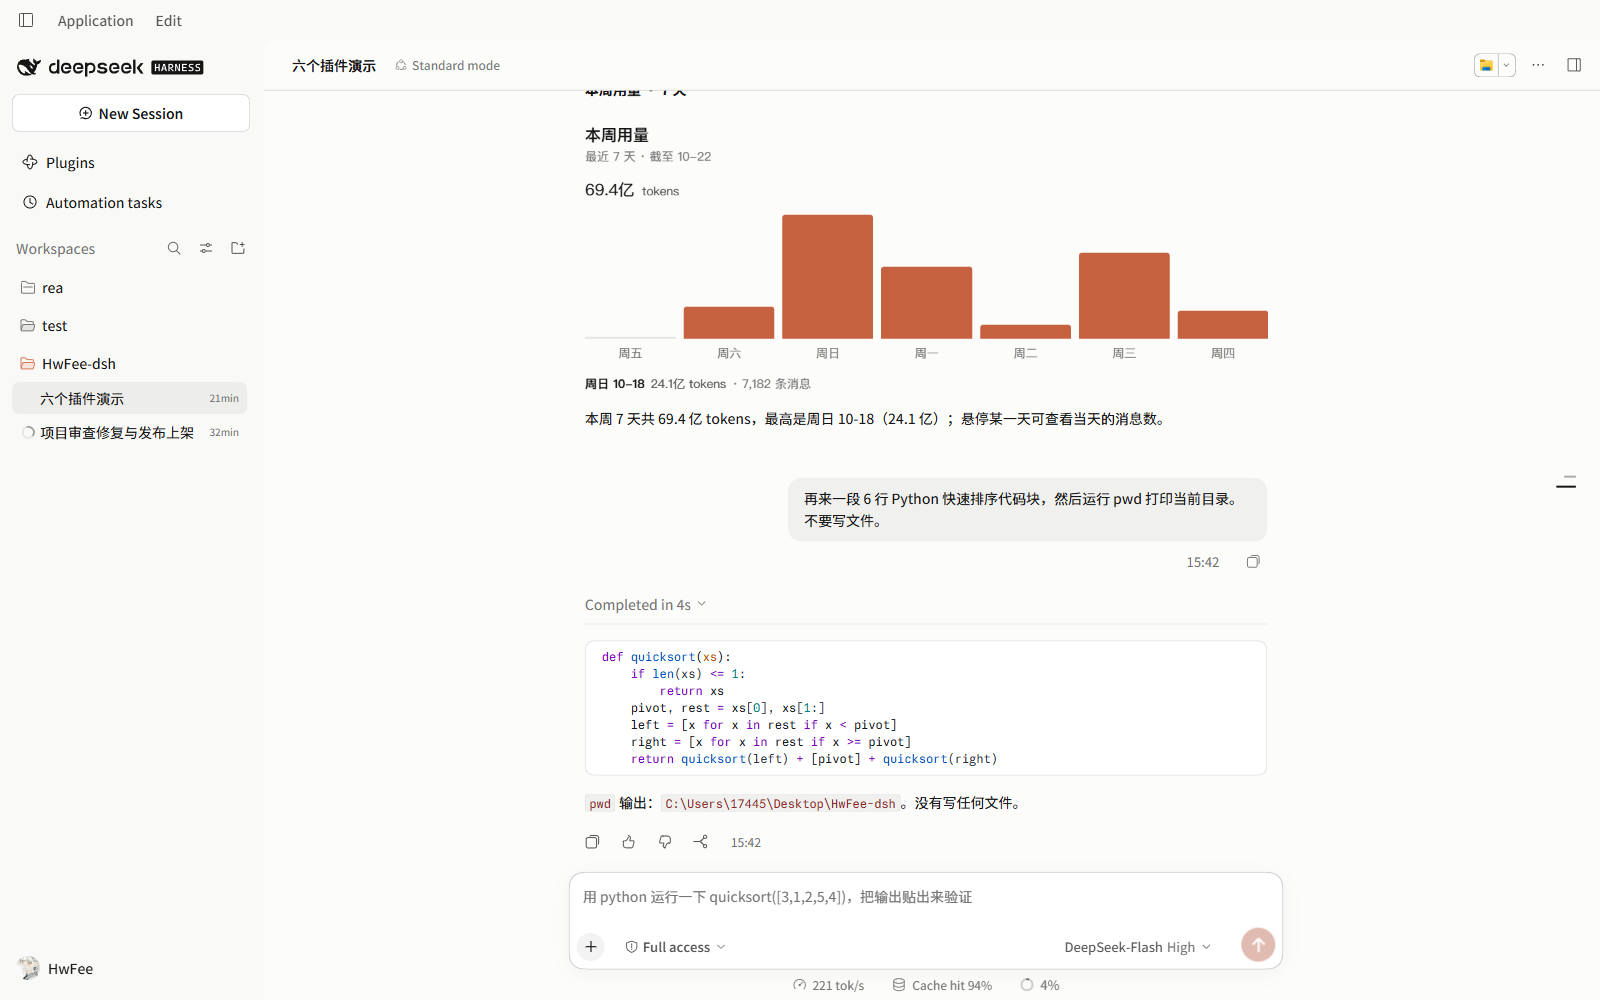Image resolution: width=1600 pixels, height=1000 pixels.
Task: Click the 周日 bar in usage chart
Action: pos(827,276)
